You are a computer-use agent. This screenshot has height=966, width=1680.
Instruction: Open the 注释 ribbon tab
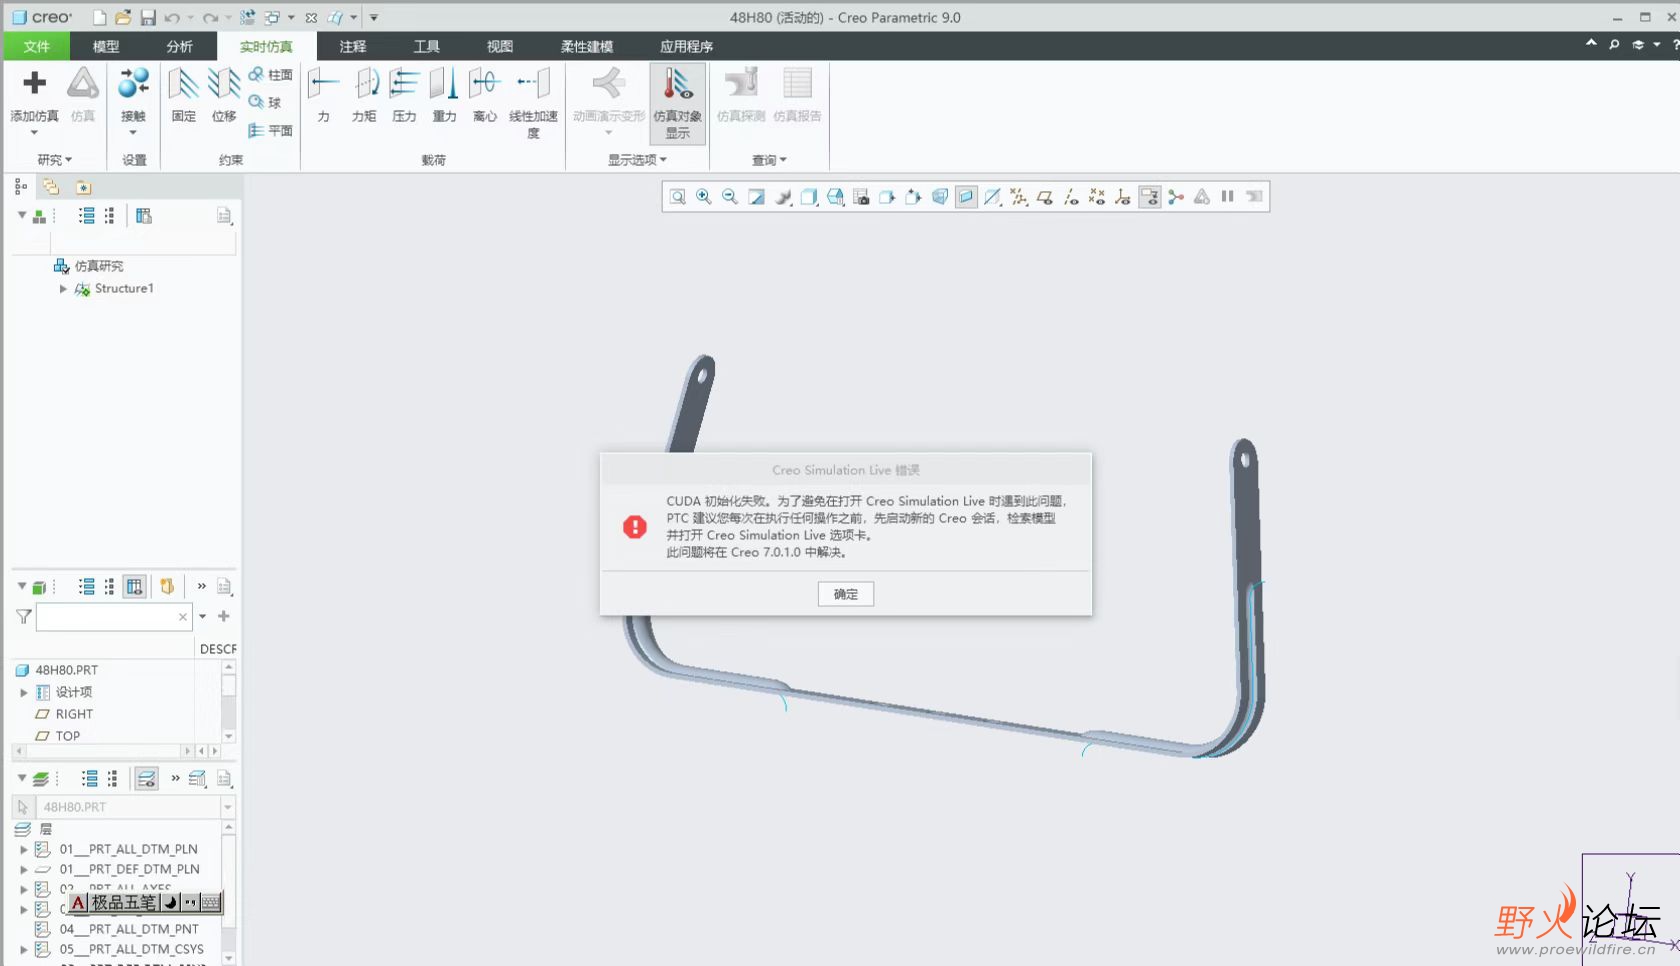pyautogui.click(x=352, y=46)
